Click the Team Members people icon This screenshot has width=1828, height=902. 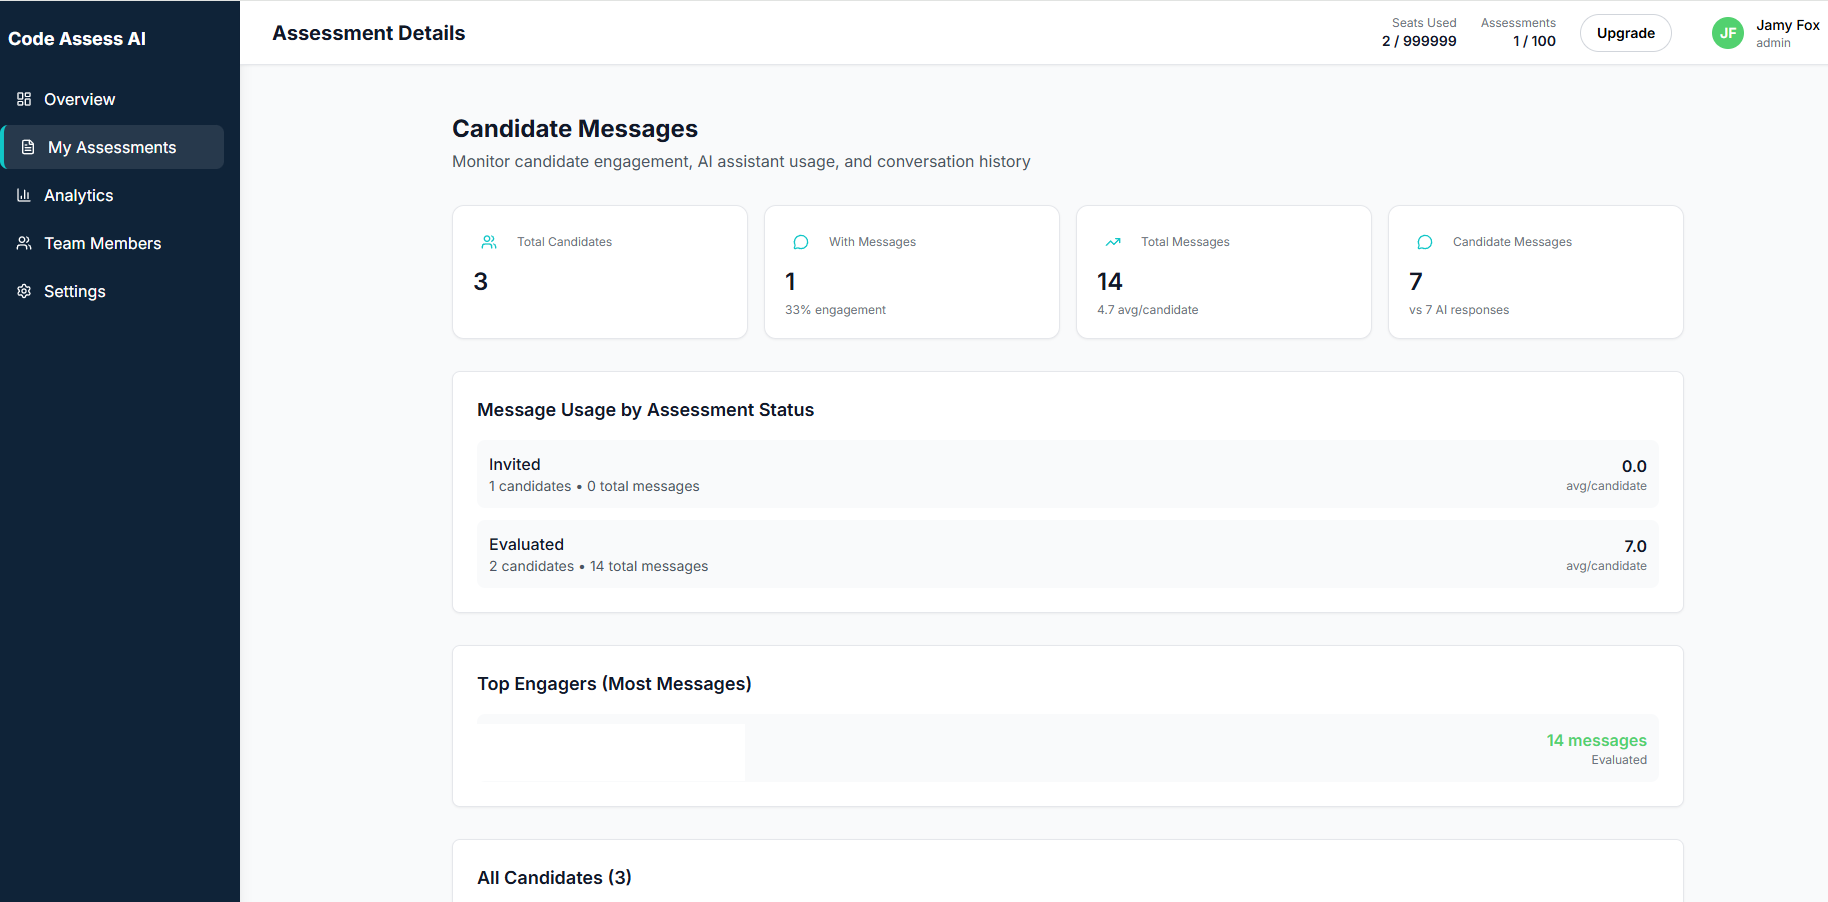24,243
